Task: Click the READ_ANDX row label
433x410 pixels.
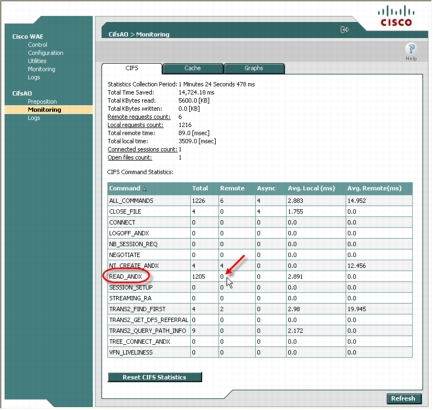Action: pos(125,277)
